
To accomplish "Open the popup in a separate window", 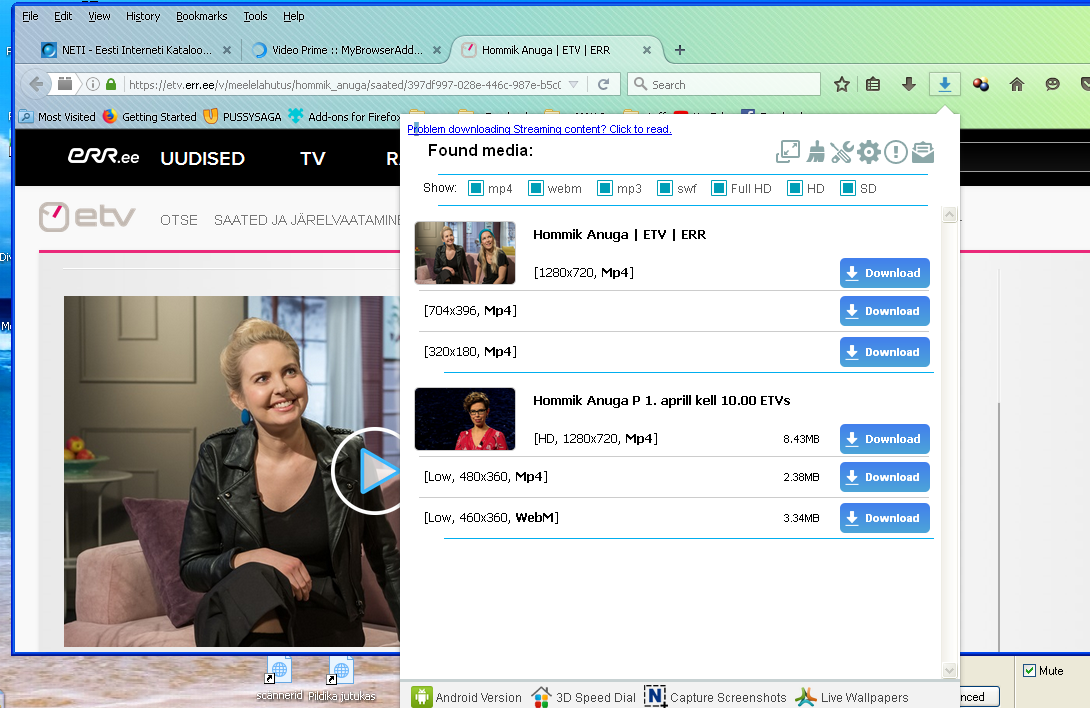I will pyautogui.click(x=788, y=152).
